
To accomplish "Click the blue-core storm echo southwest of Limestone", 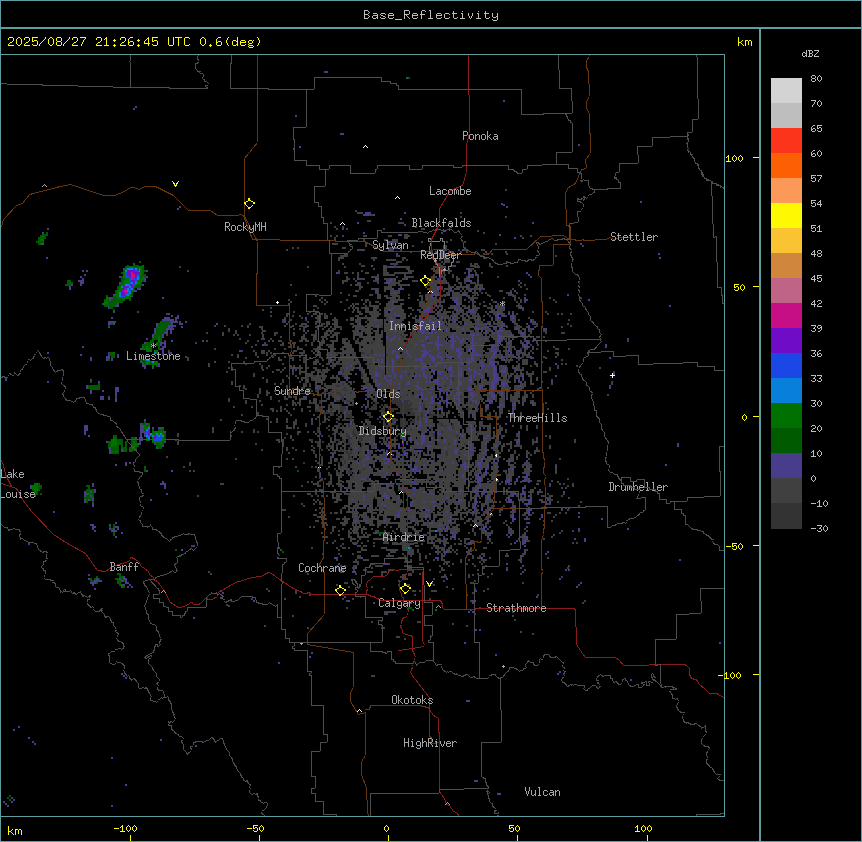I will (154, 434).
